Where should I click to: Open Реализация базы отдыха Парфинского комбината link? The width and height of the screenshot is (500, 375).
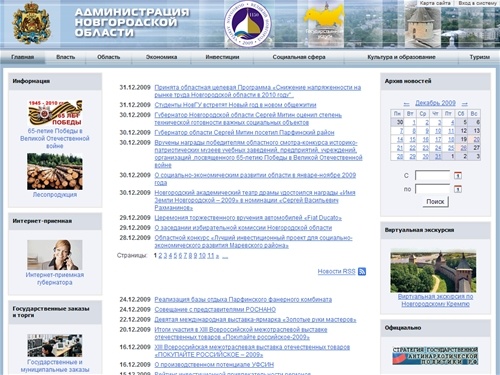[243, 300]
